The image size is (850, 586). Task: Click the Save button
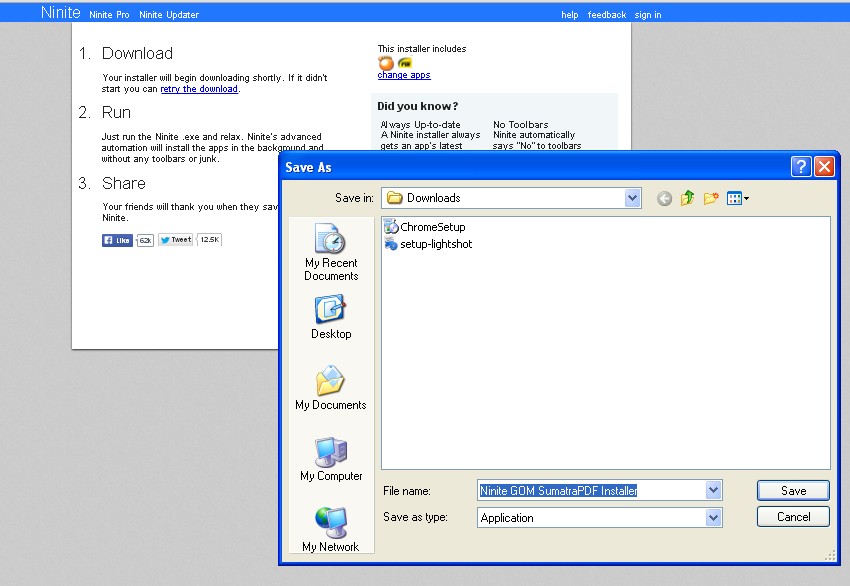click(x=793, y=490)
